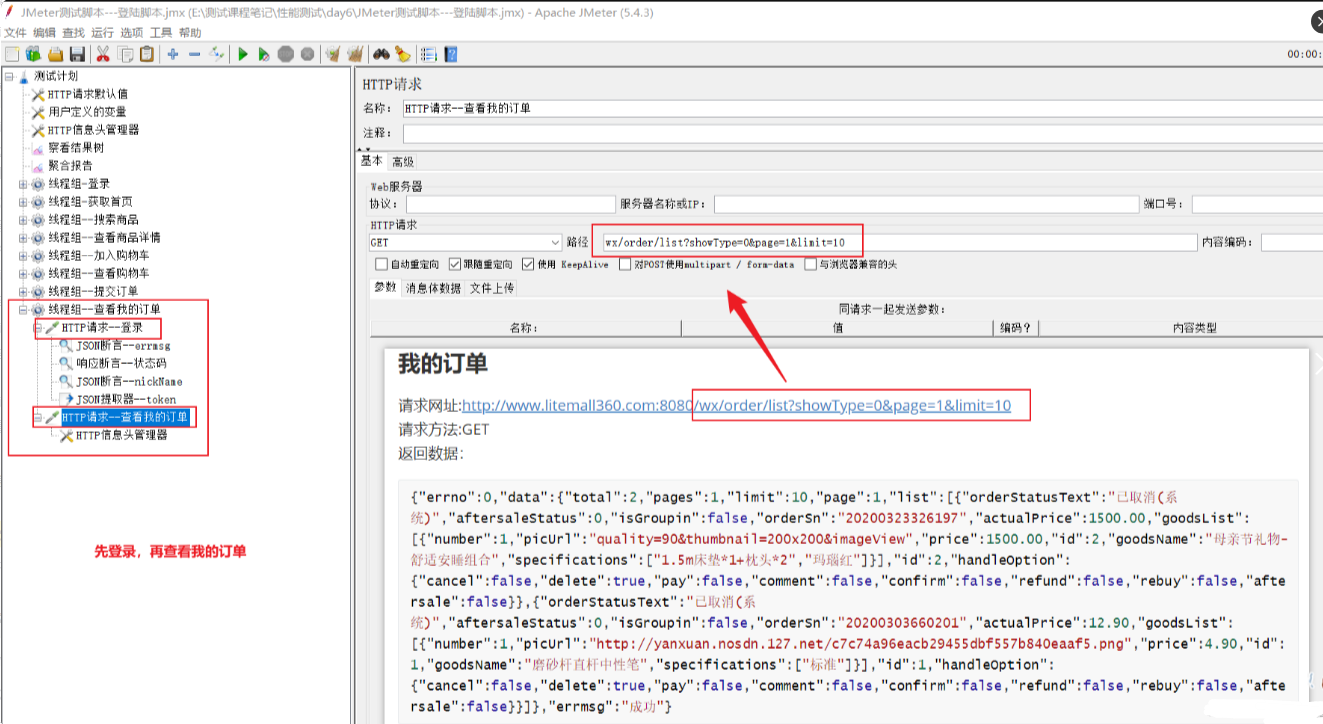Expand 线程组-登录 thread group
Image resolution: width=1323 pixels, height=724 pixels.
pos(23,184)
